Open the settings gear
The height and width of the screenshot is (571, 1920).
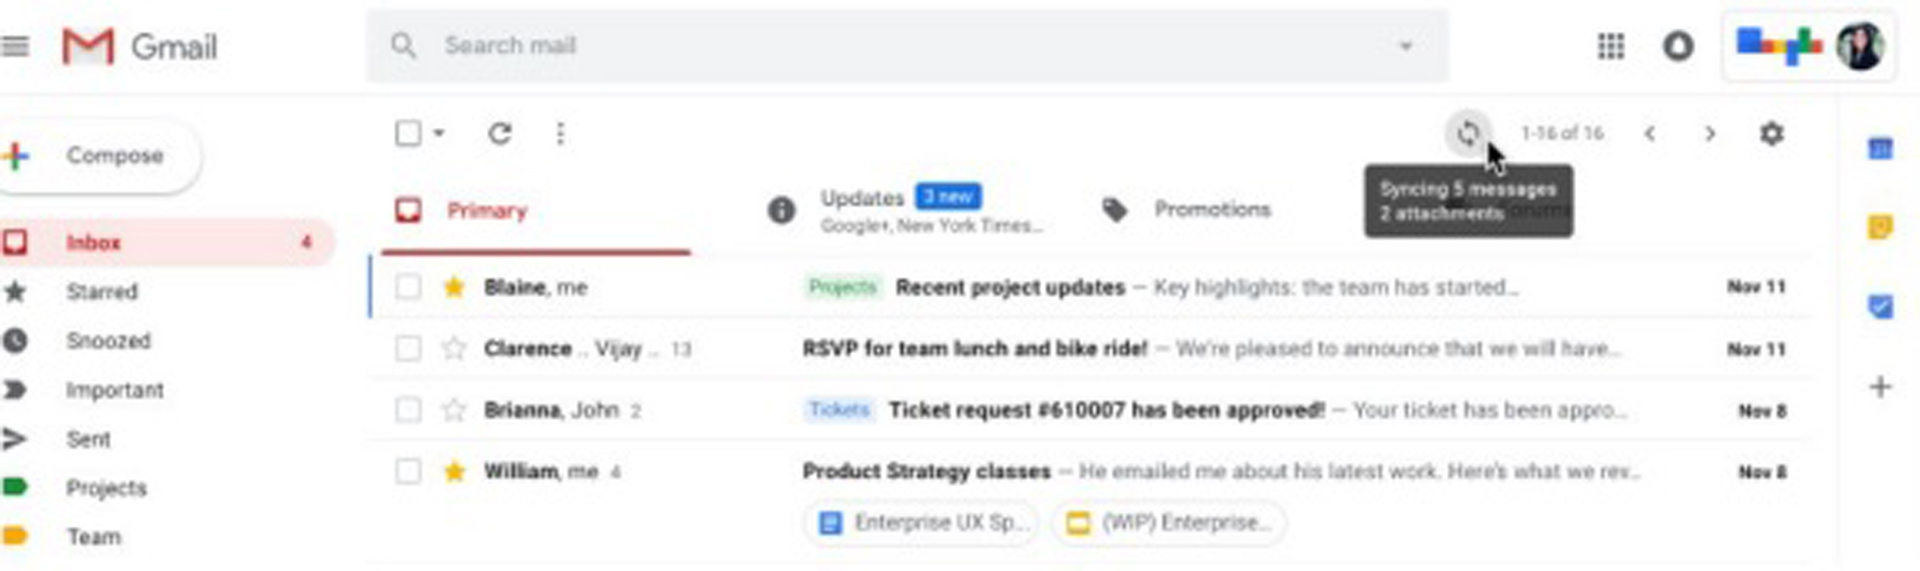point(1771,133)
